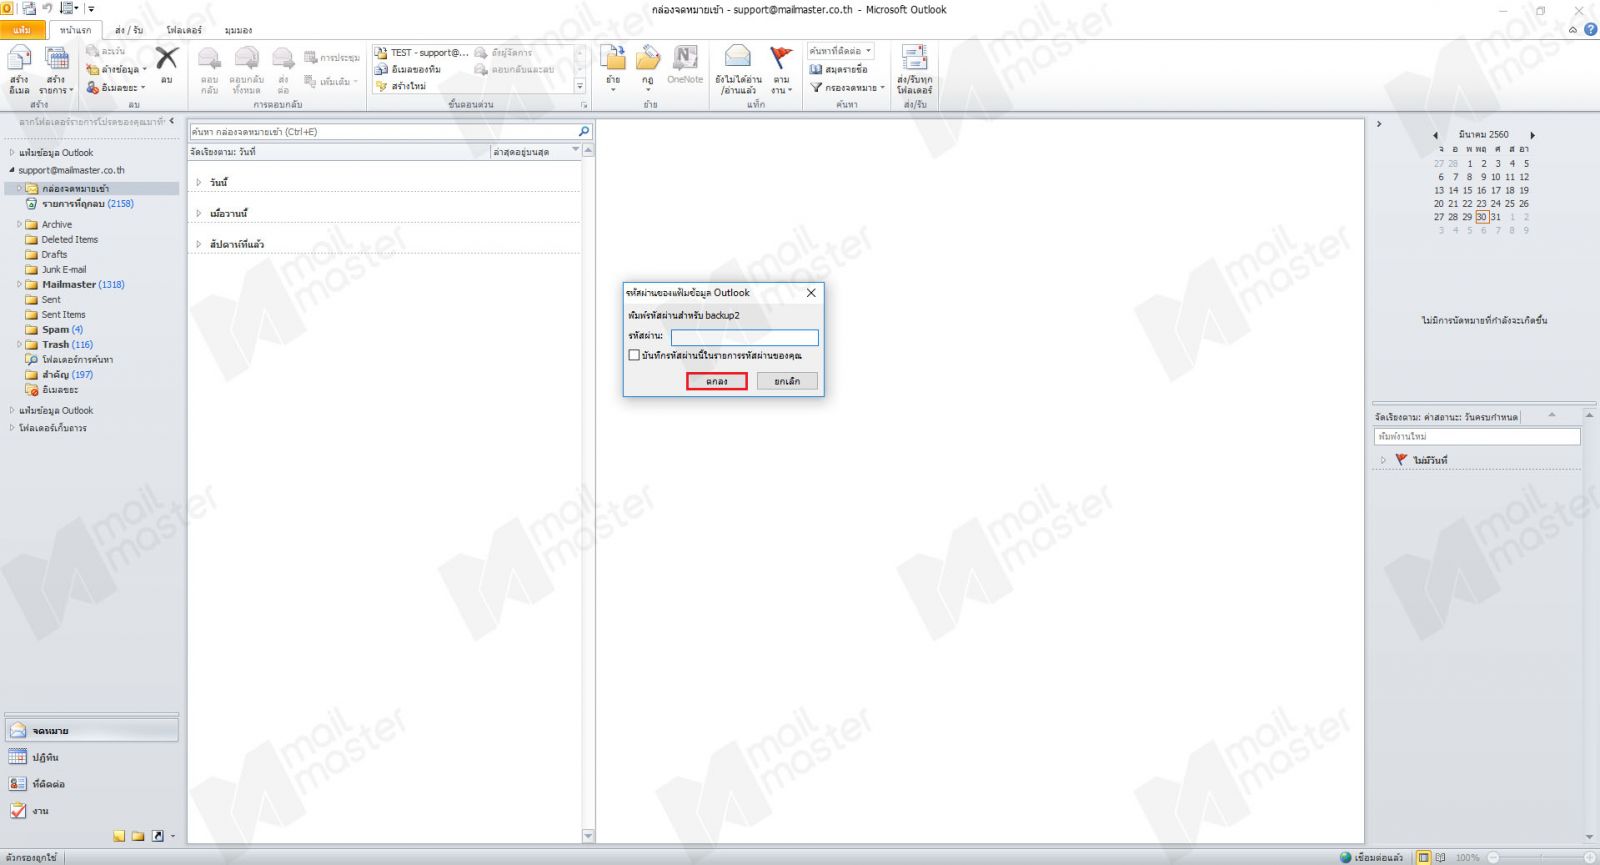Open Mail (จดหมาย) navigation button
The image size is (1600, 865).
click(91, 731)
